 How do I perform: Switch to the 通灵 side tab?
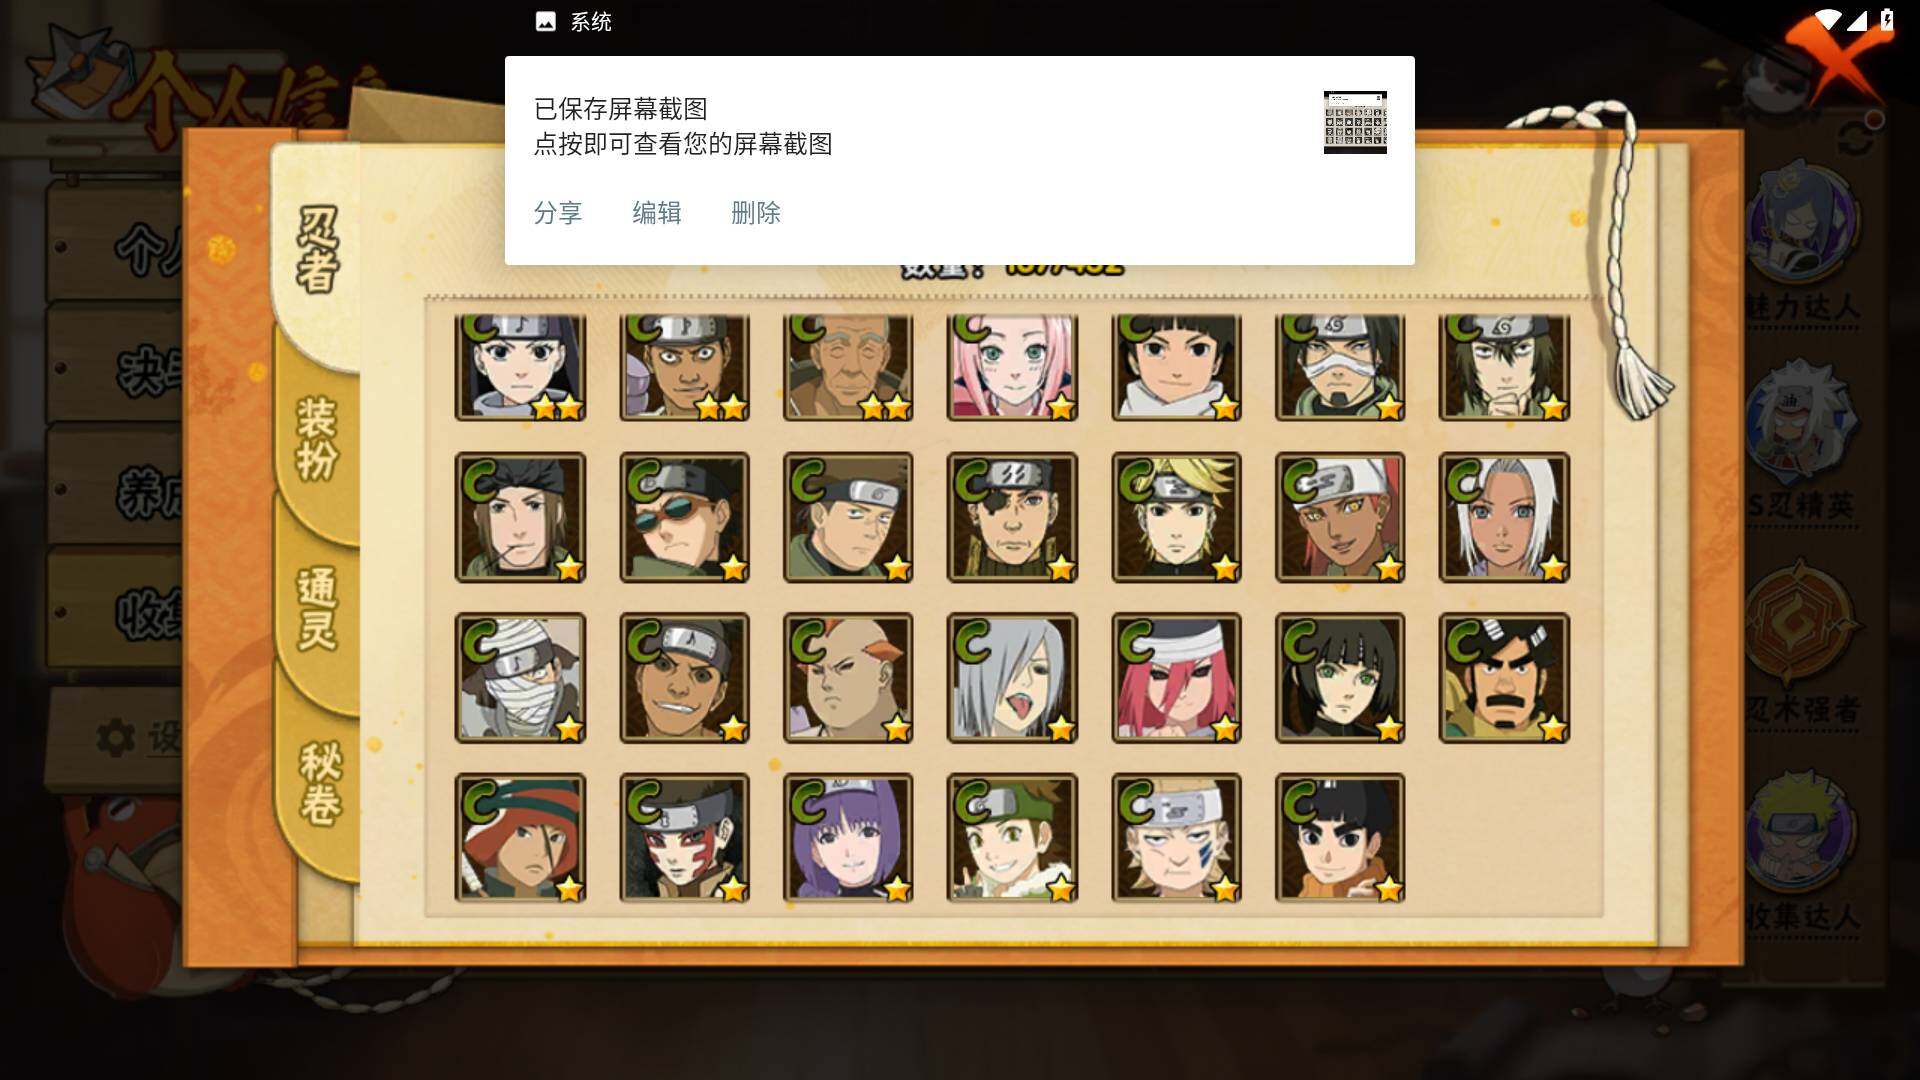[318, 608]
